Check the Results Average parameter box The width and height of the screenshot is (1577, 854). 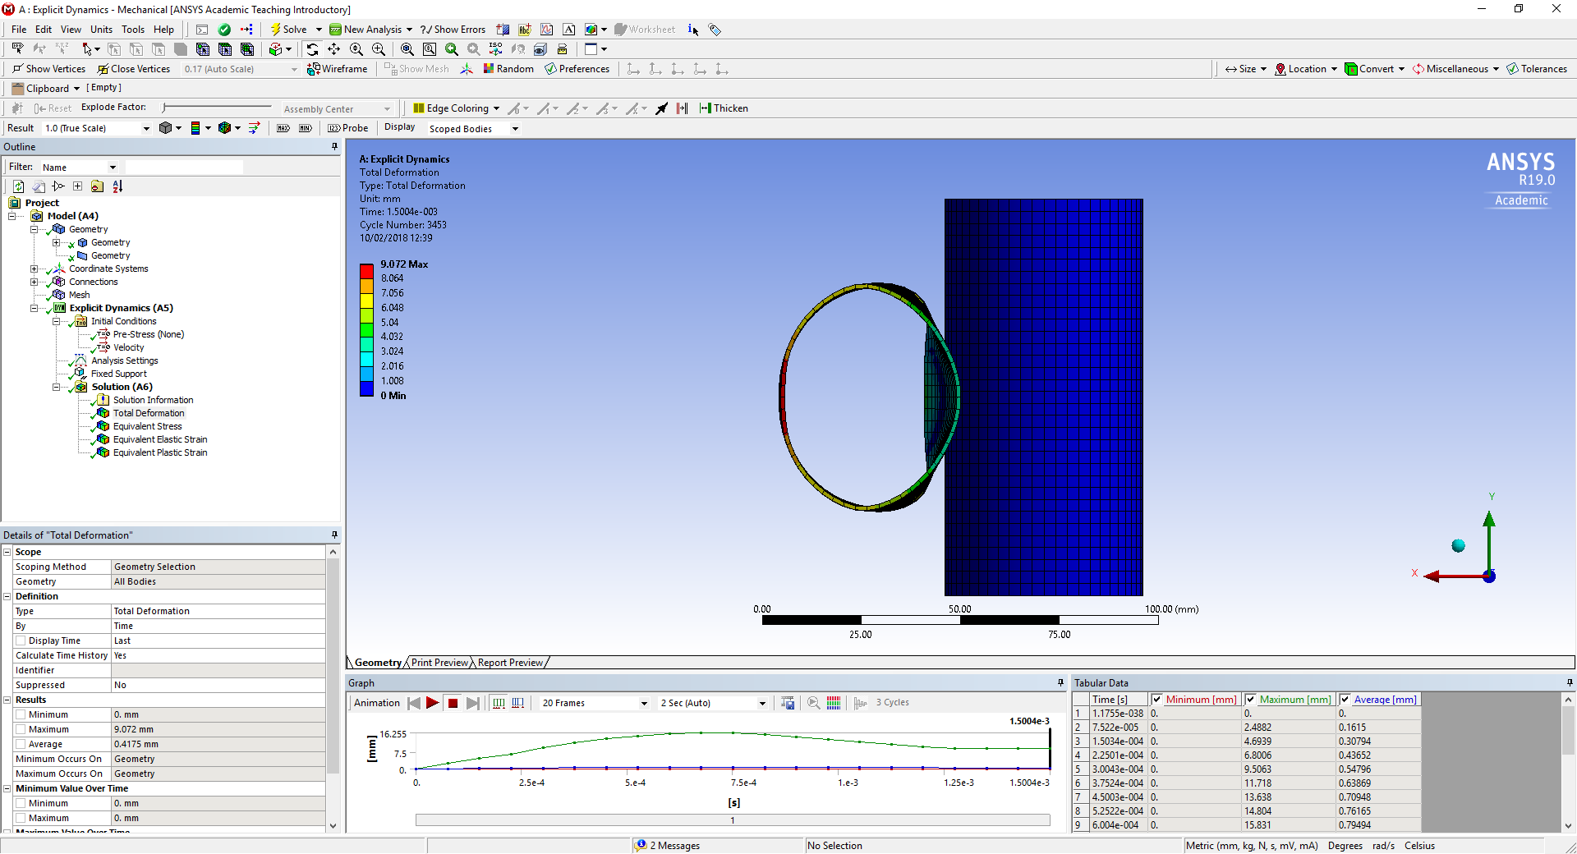tap(21, 744)
